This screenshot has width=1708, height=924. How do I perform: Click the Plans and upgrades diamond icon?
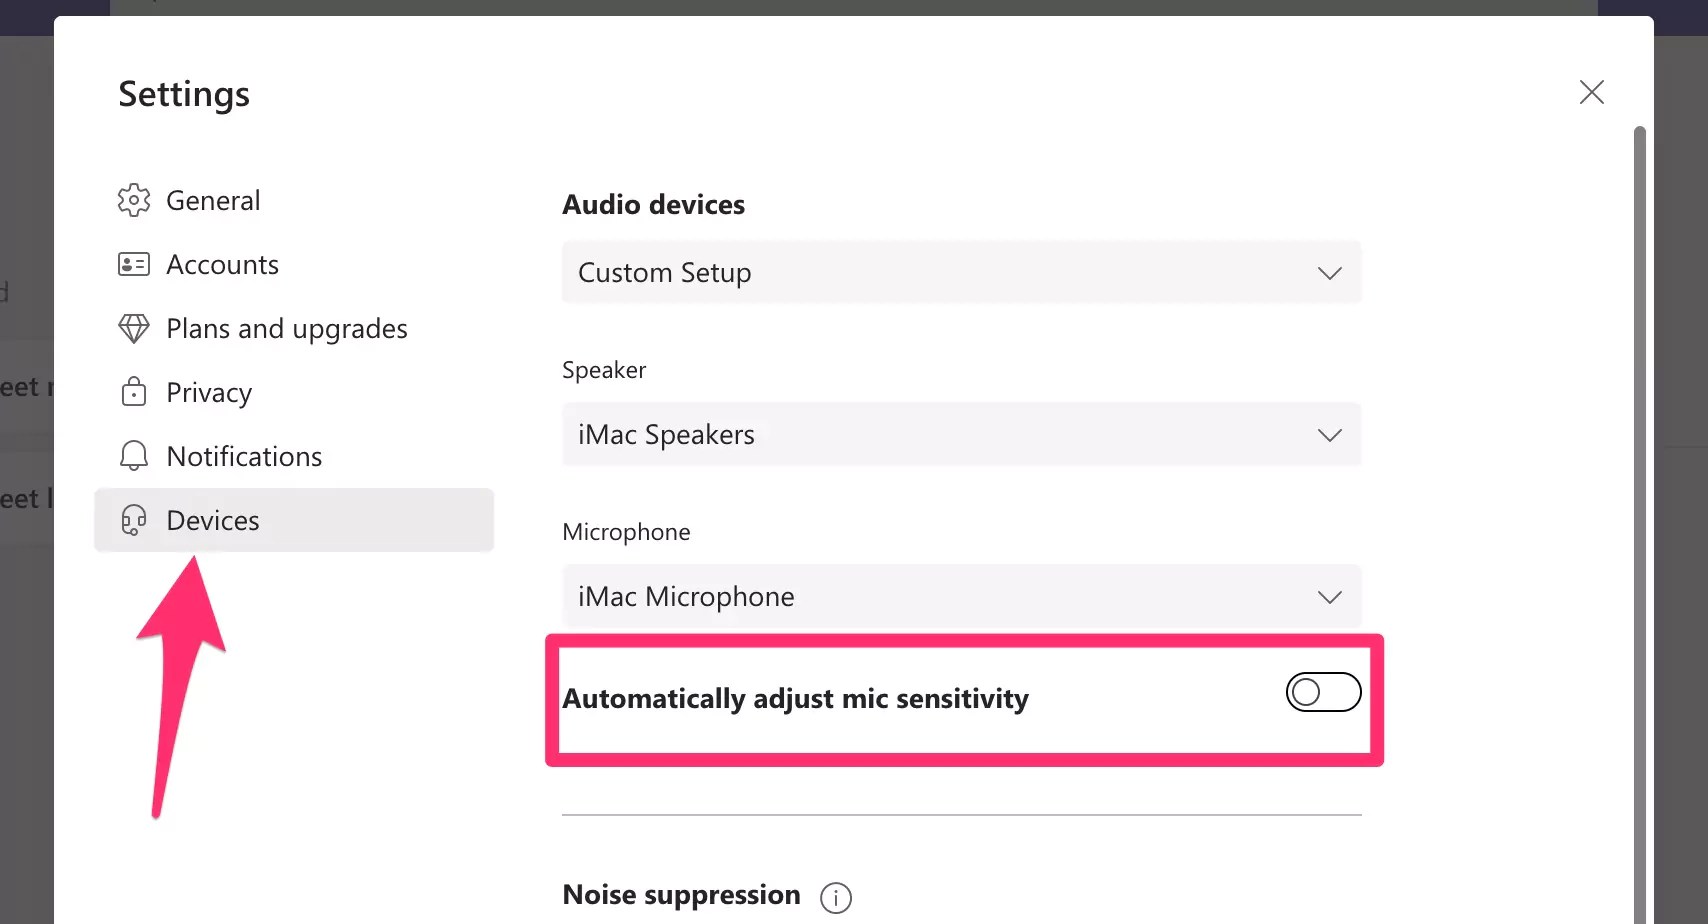[x=133, y=328]
